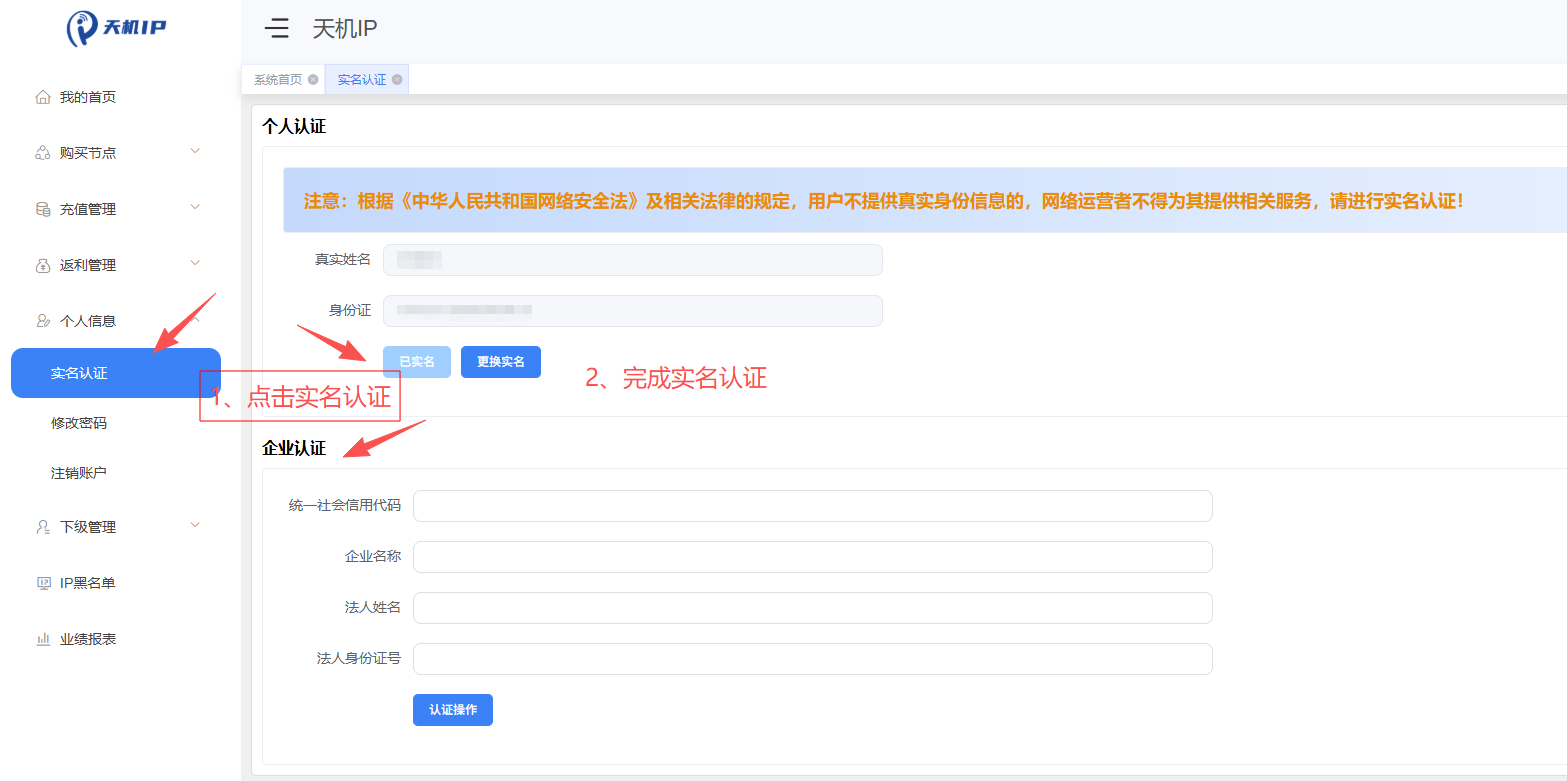The height and width of the screenshot is (781, 1567).
Task: Click the node icon beside 购买节点
Action: click(x=43, y=153)
